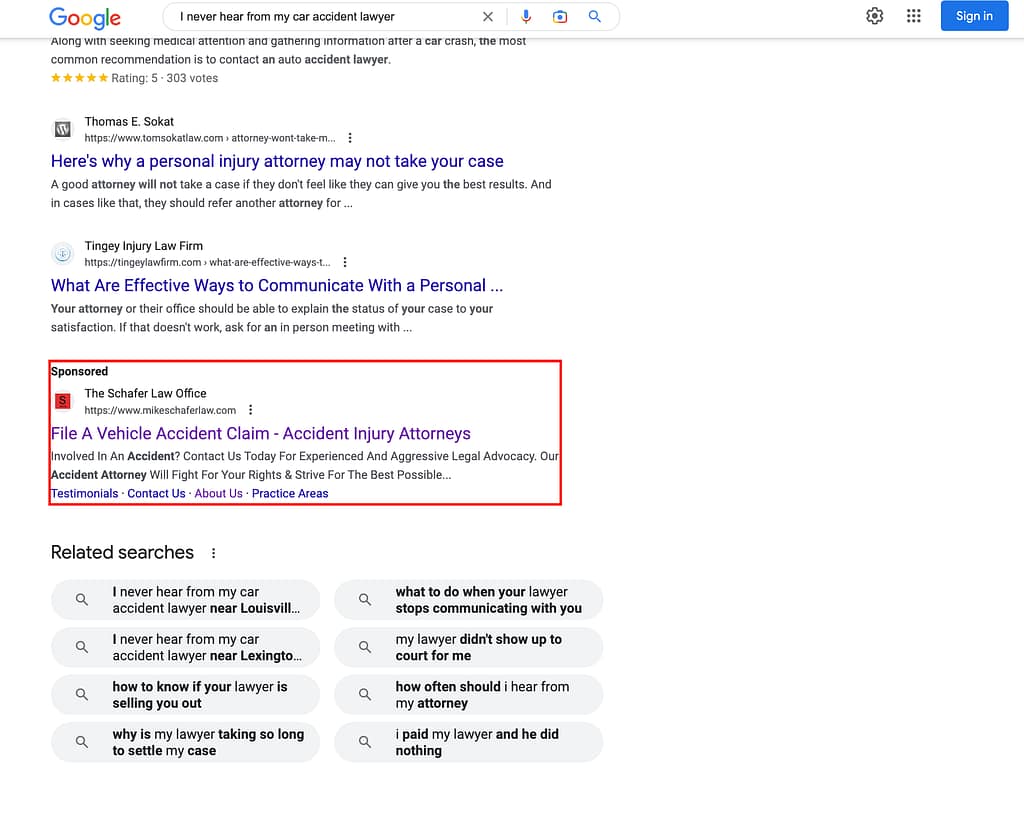Search "how often should i hear from my attorney"
This screenshot has width=1024, height=830.
coord(468,695)
